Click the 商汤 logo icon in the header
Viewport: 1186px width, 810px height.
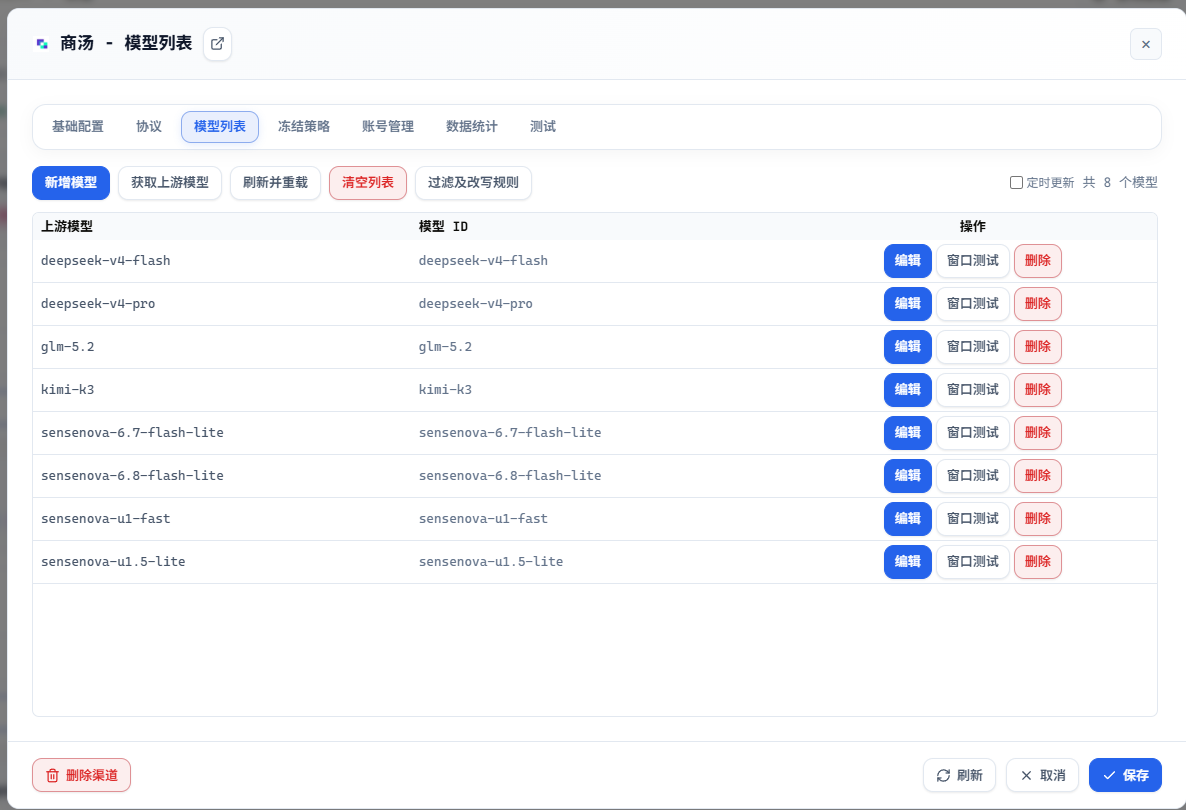tap(42, 44)
